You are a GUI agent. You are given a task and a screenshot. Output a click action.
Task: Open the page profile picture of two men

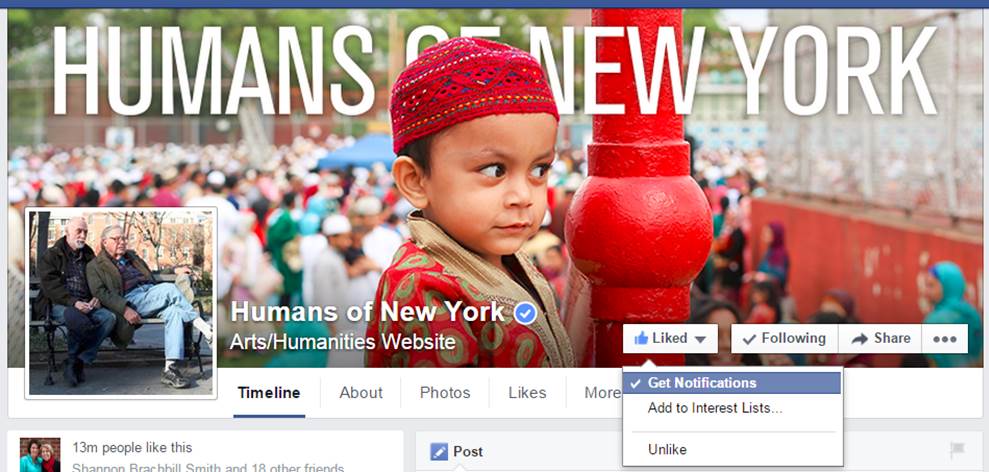(x=121, y=303)
